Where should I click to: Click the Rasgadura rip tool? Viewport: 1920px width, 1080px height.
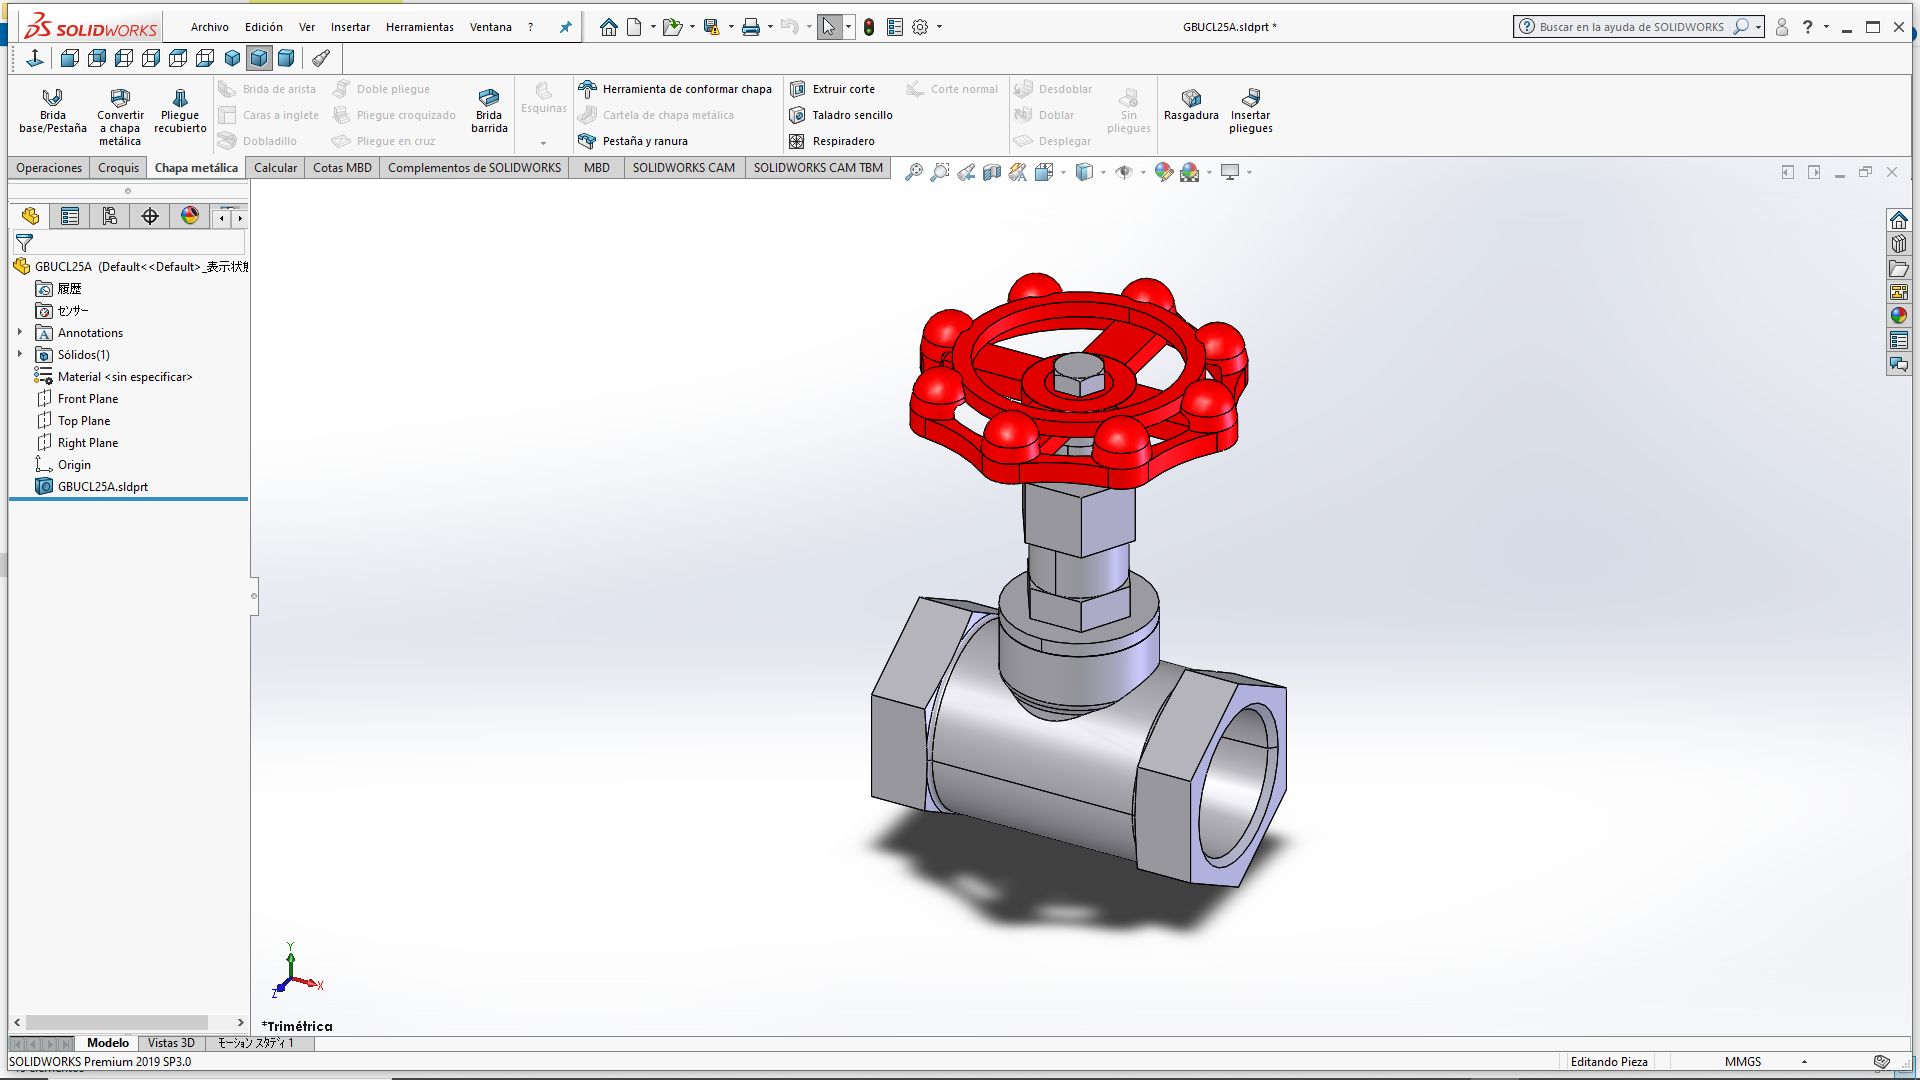[1190, 103]
